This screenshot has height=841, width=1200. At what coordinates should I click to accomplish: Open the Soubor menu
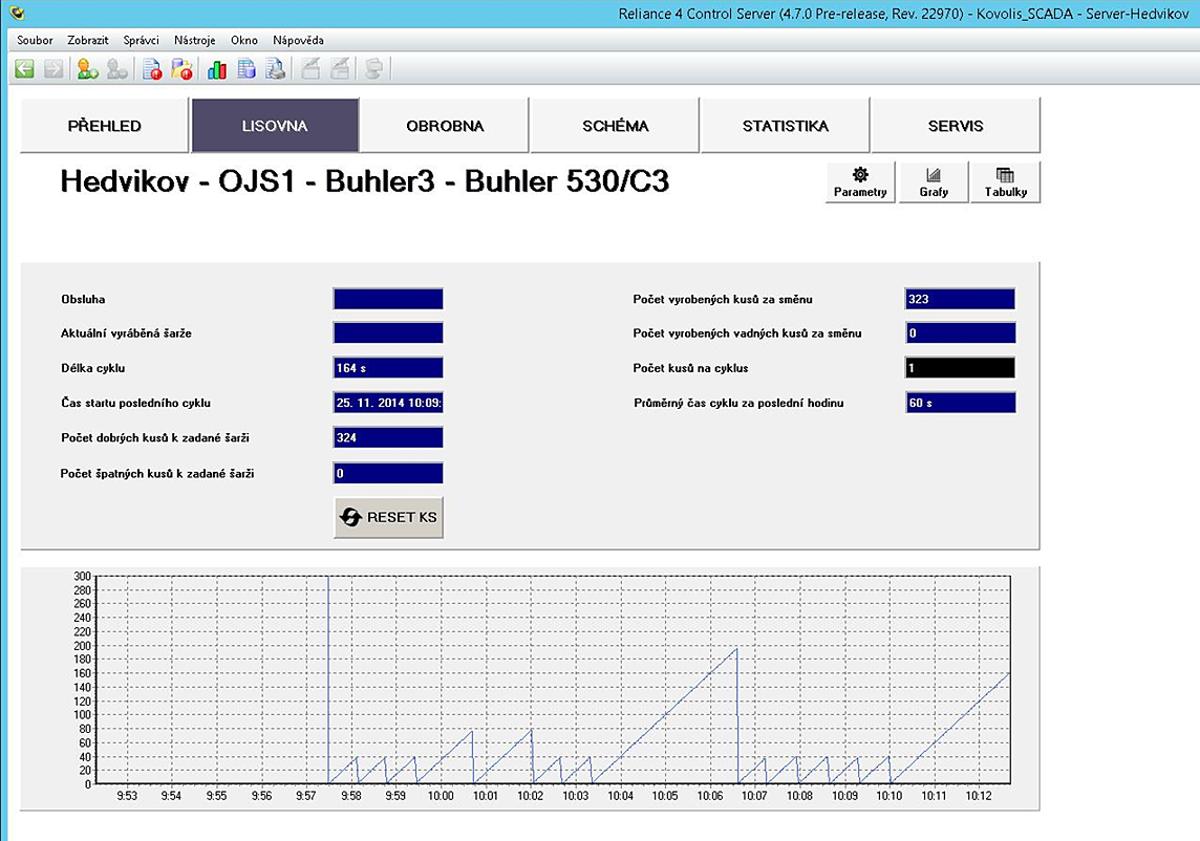[35, 41]
